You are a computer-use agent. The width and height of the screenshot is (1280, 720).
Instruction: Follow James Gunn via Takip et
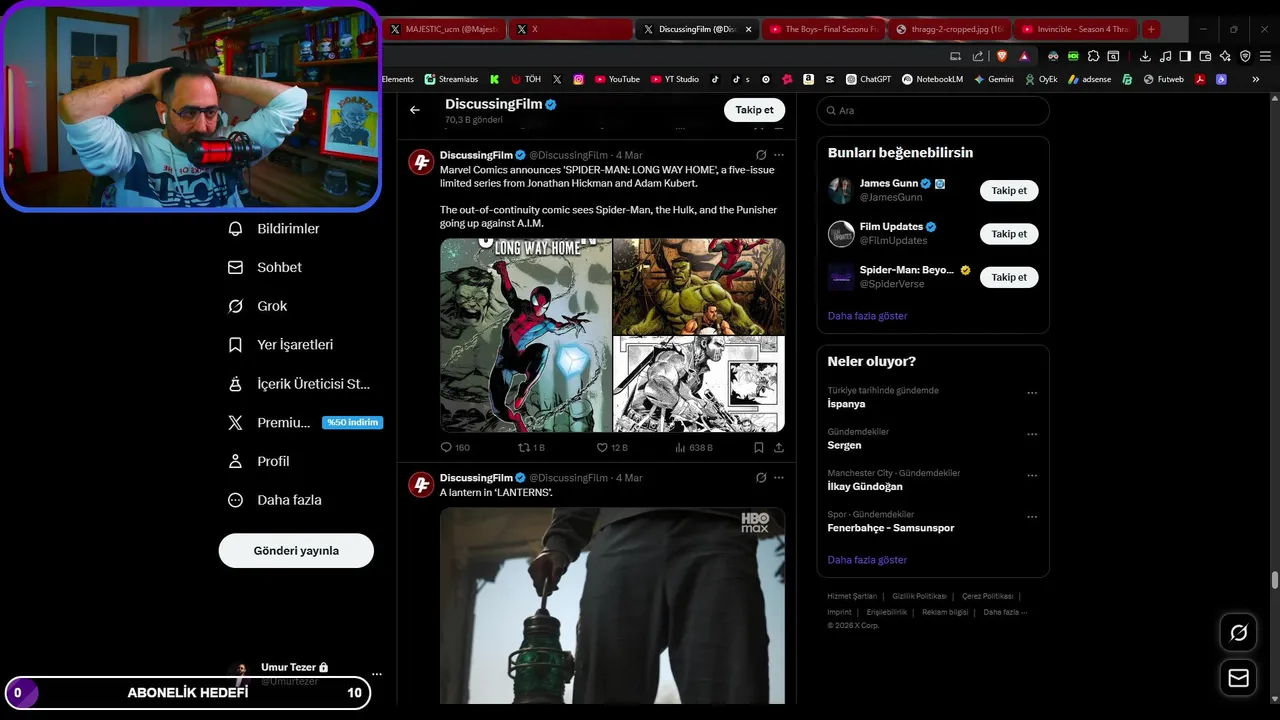[1009, 190]
